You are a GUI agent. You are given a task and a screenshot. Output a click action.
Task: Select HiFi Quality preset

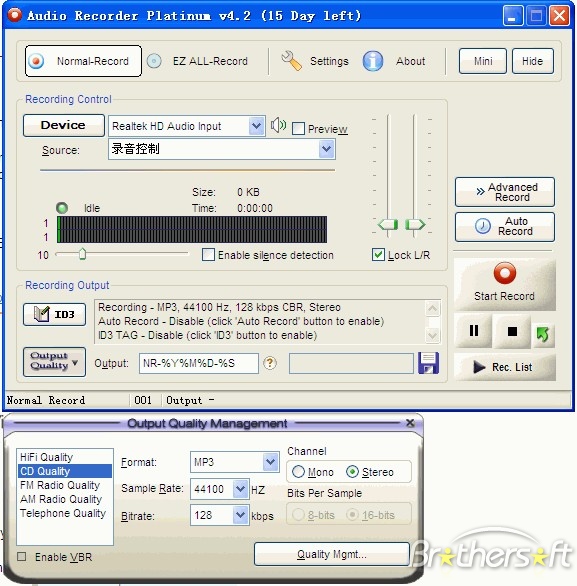point(65,457)
